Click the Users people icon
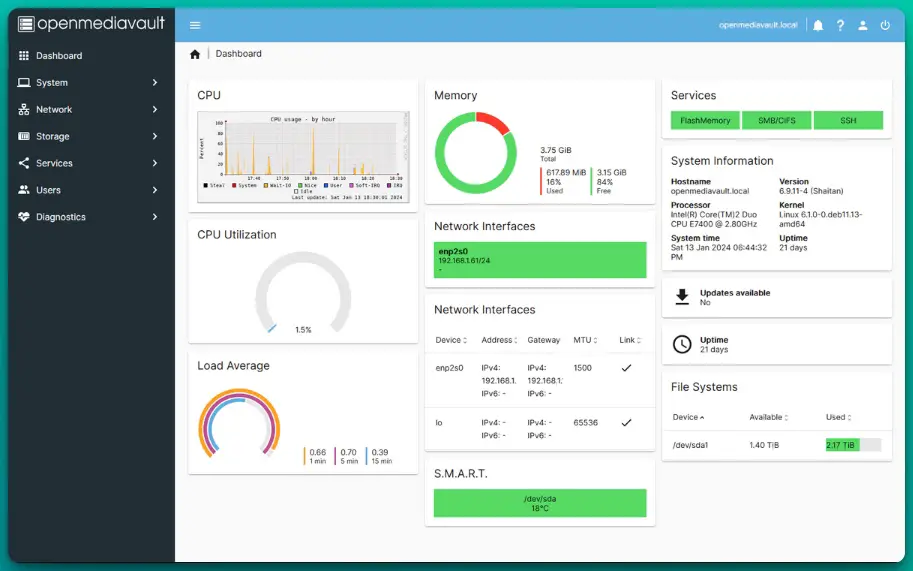Image resolution: width=913 pixels, height=571 pixels. point(24,189)
